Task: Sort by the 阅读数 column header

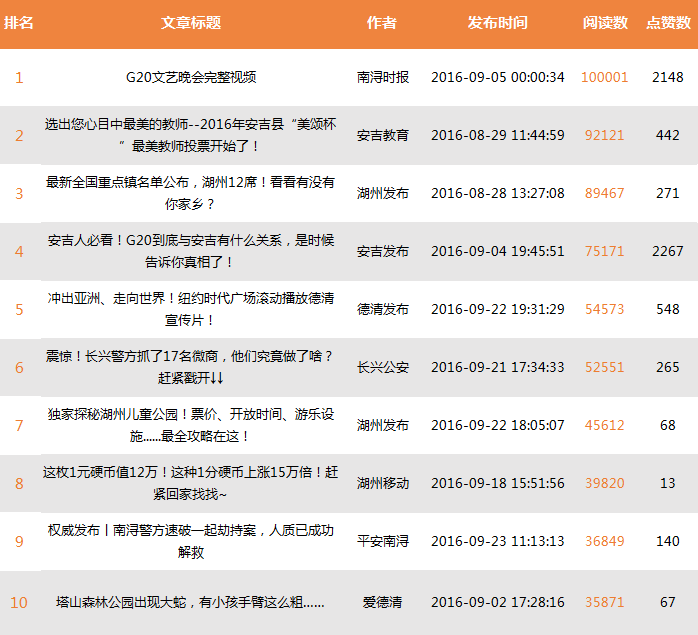Action: [x=605, y=23]
